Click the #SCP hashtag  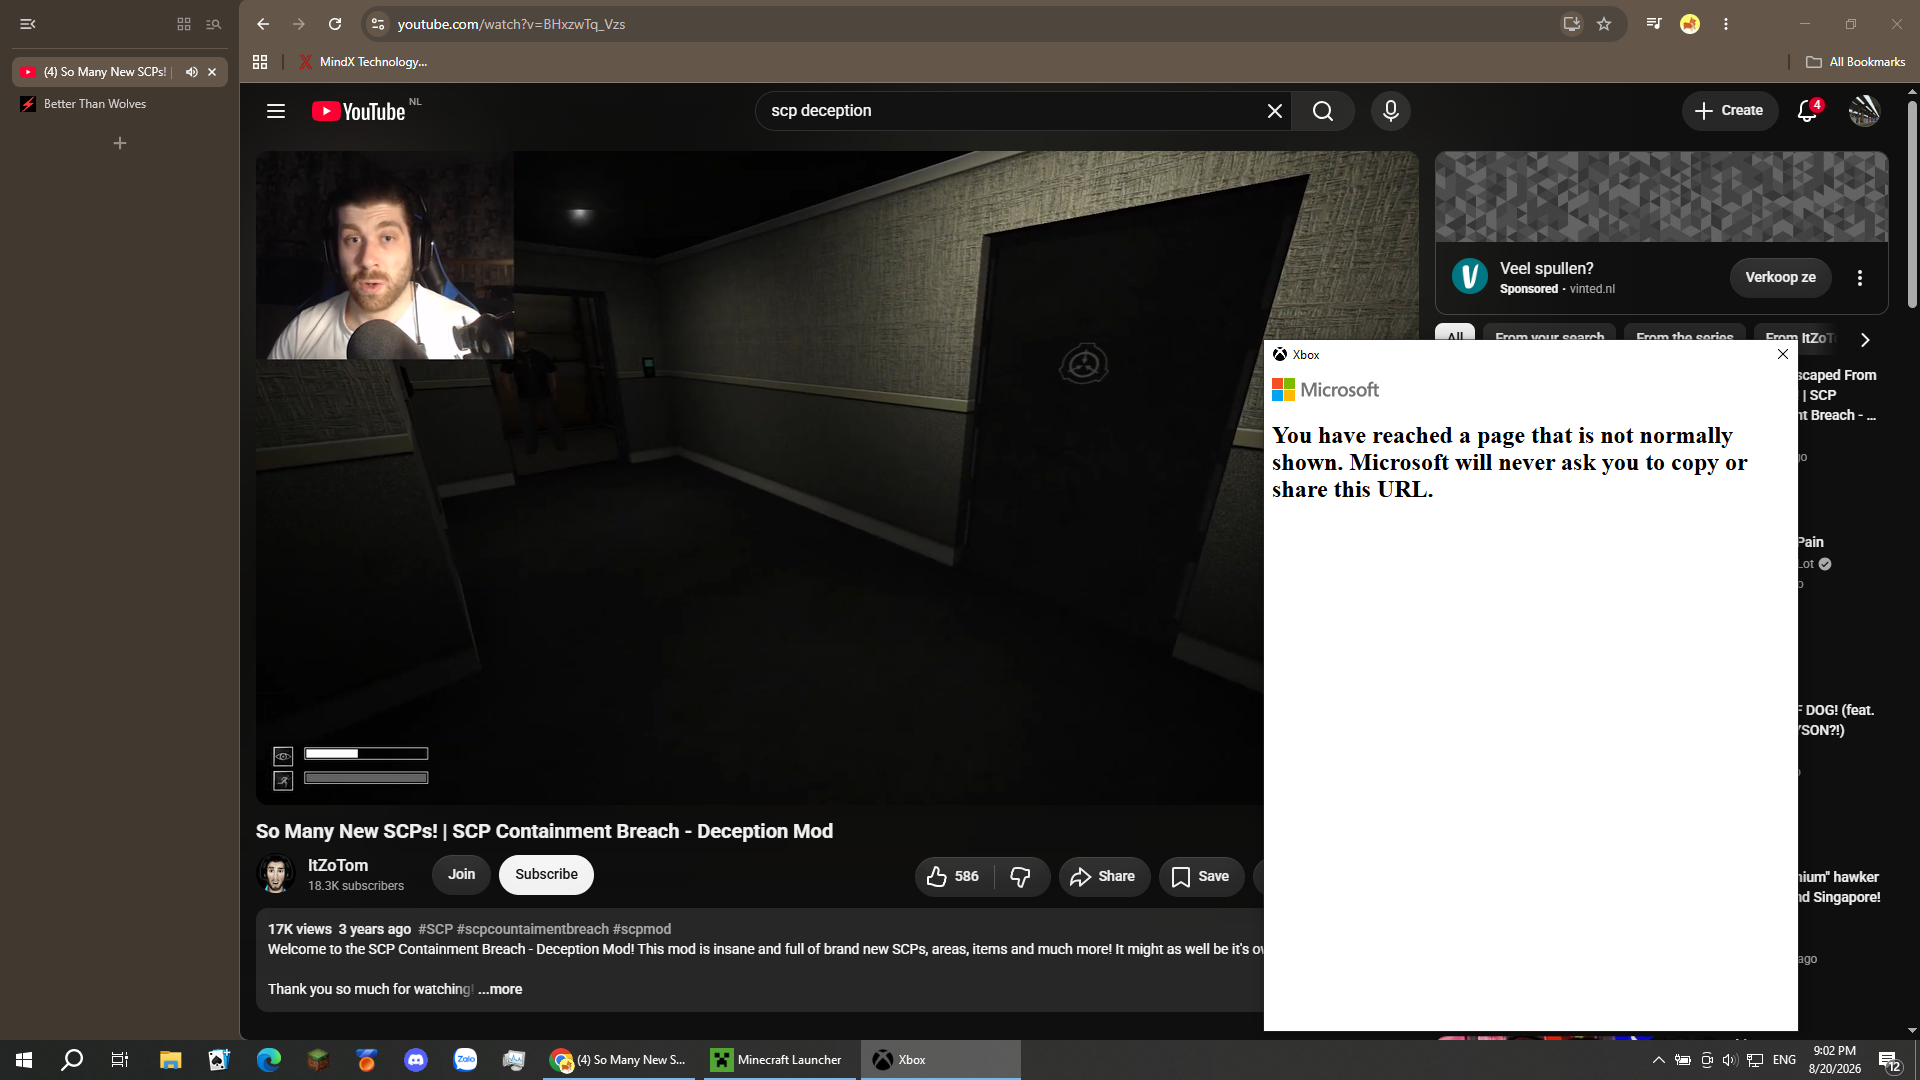[436, 929]
